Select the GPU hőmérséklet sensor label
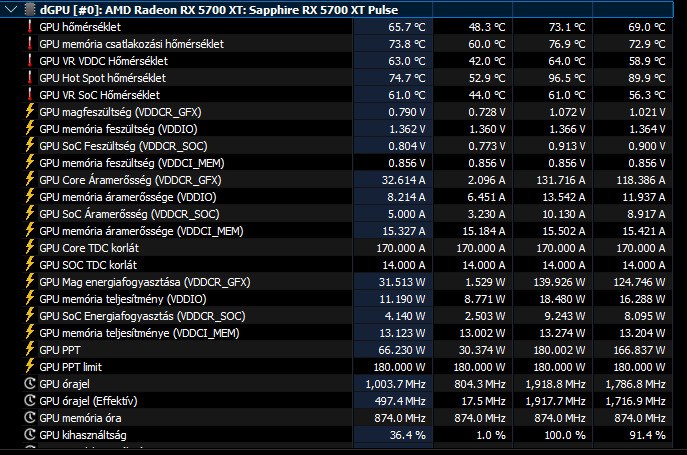 click(80, 27)
